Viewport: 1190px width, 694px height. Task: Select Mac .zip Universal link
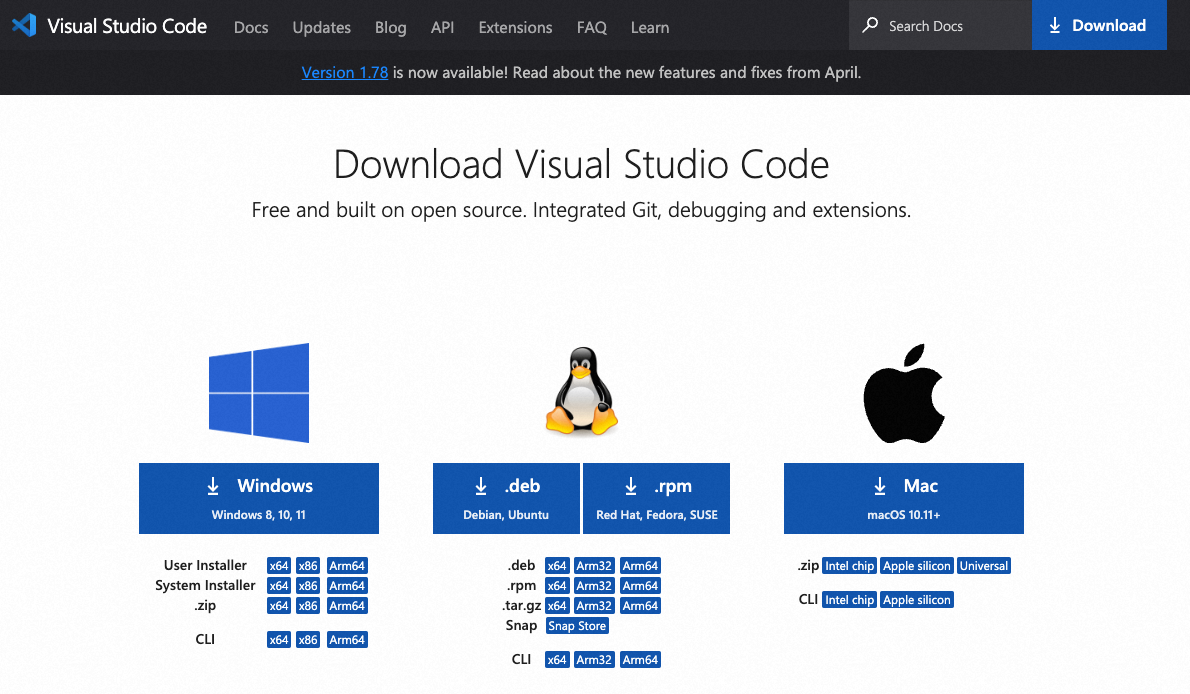coord(984,566)
